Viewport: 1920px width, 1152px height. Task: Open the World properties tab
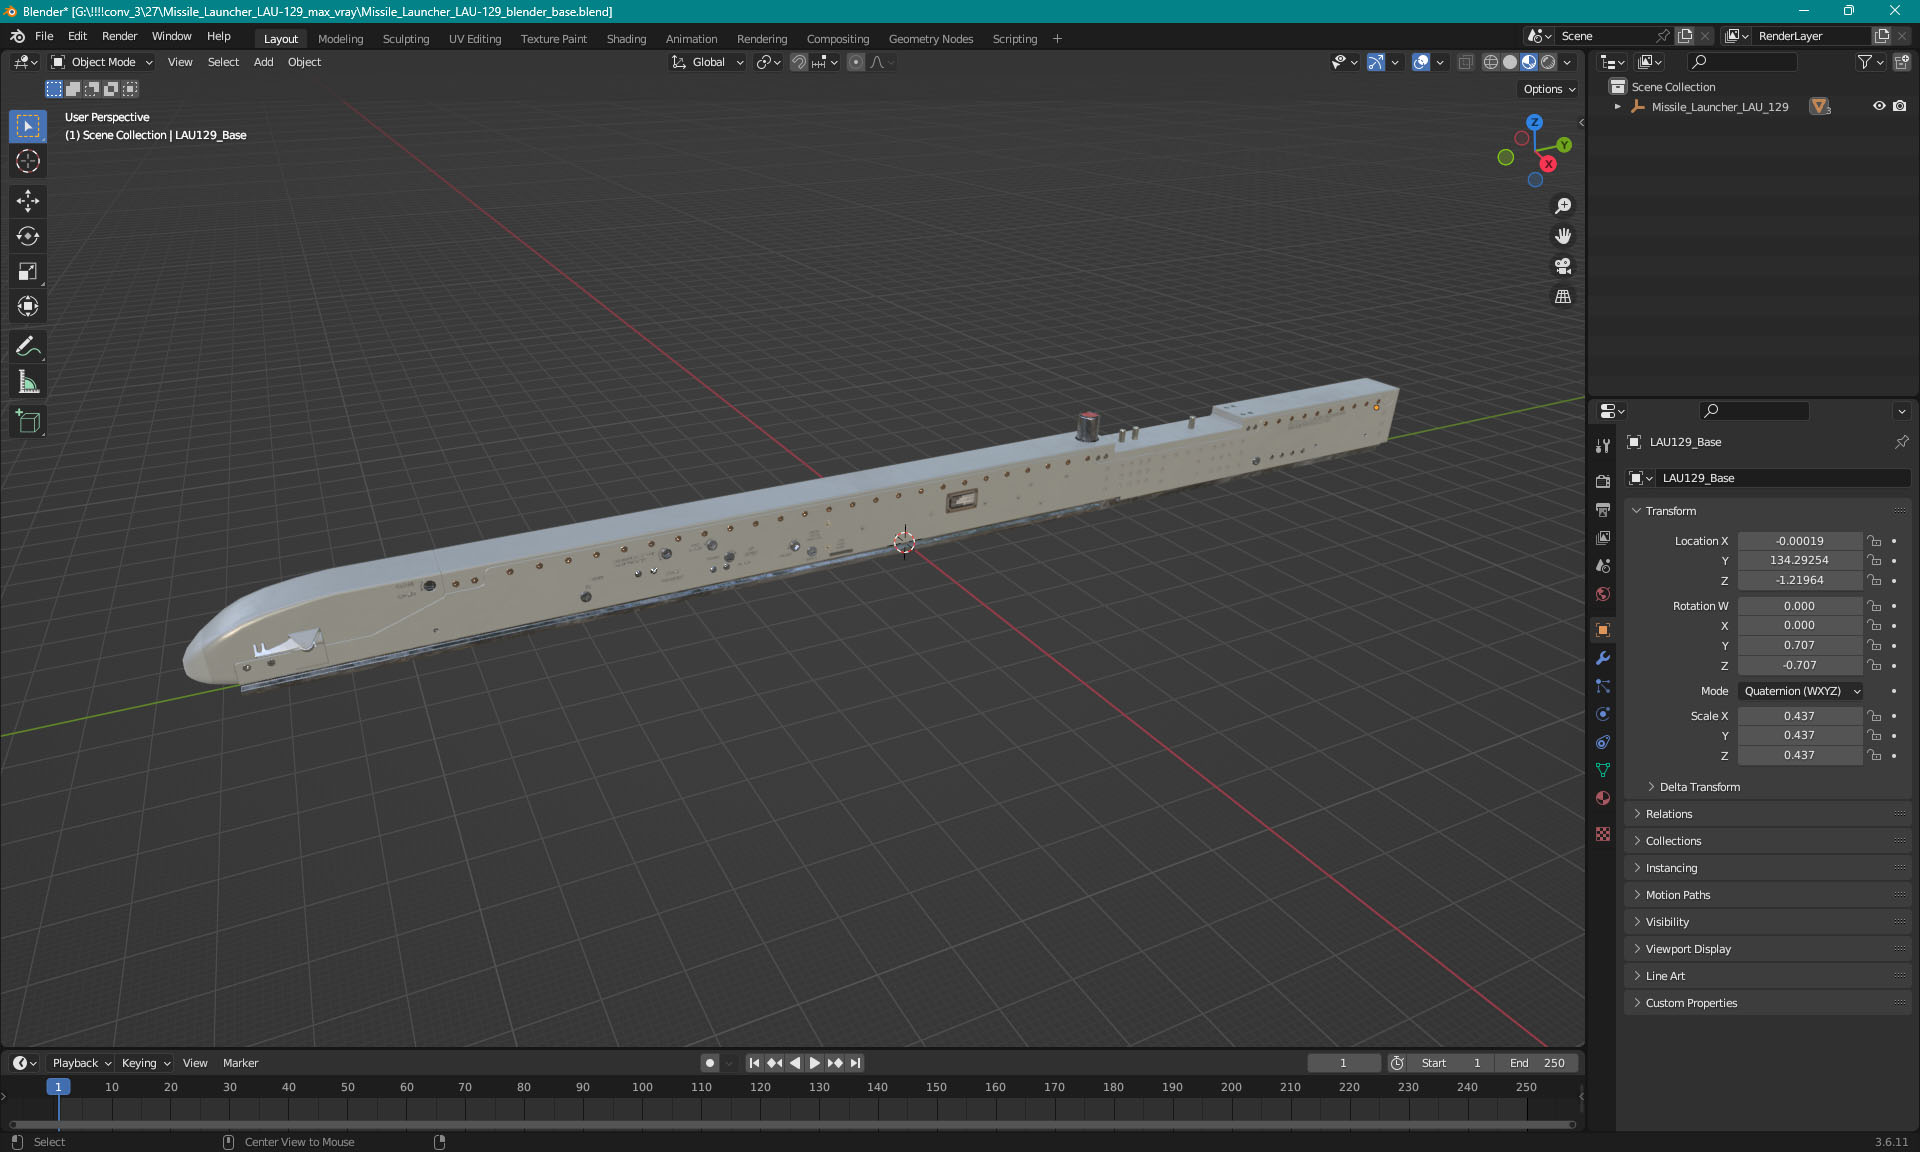(1603, 593)
